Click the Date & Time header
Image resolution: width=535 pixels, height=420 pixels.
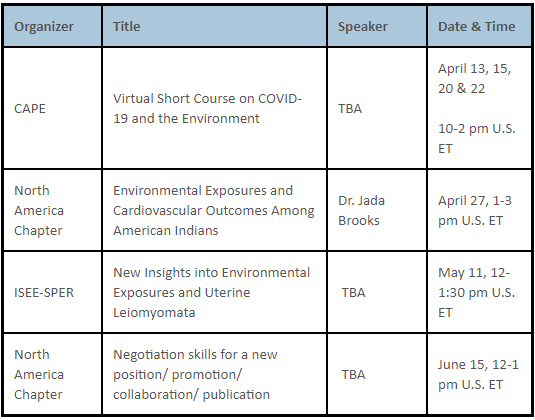coord(477,27)
